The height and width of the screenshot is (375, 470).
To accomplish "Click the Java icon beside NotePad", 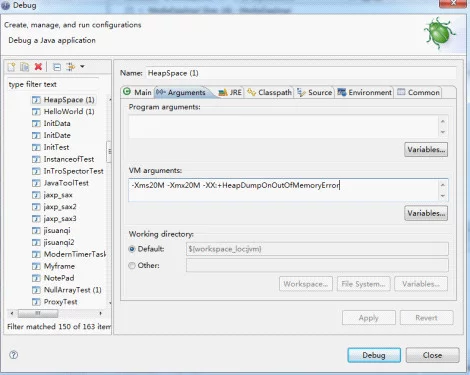I will (36, 278).
